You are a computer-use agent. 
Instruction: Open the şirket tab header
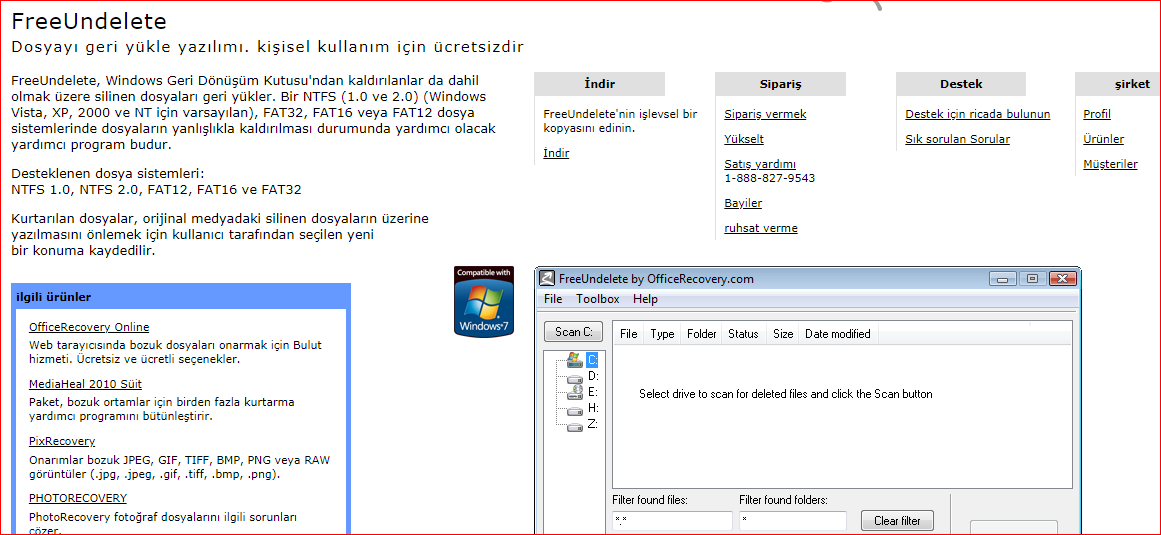pyautogui.click(x=1118, y=84)
